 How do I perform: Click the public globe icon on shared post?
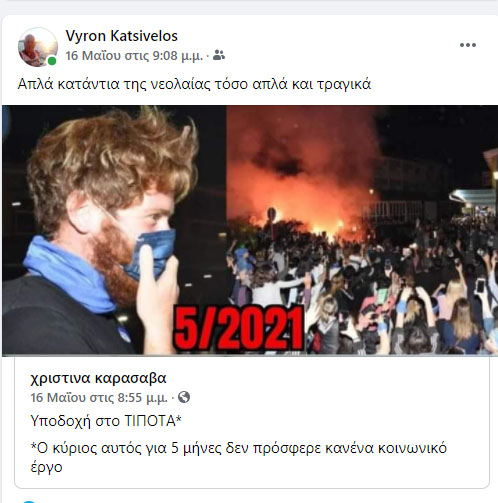coord(184,397)
